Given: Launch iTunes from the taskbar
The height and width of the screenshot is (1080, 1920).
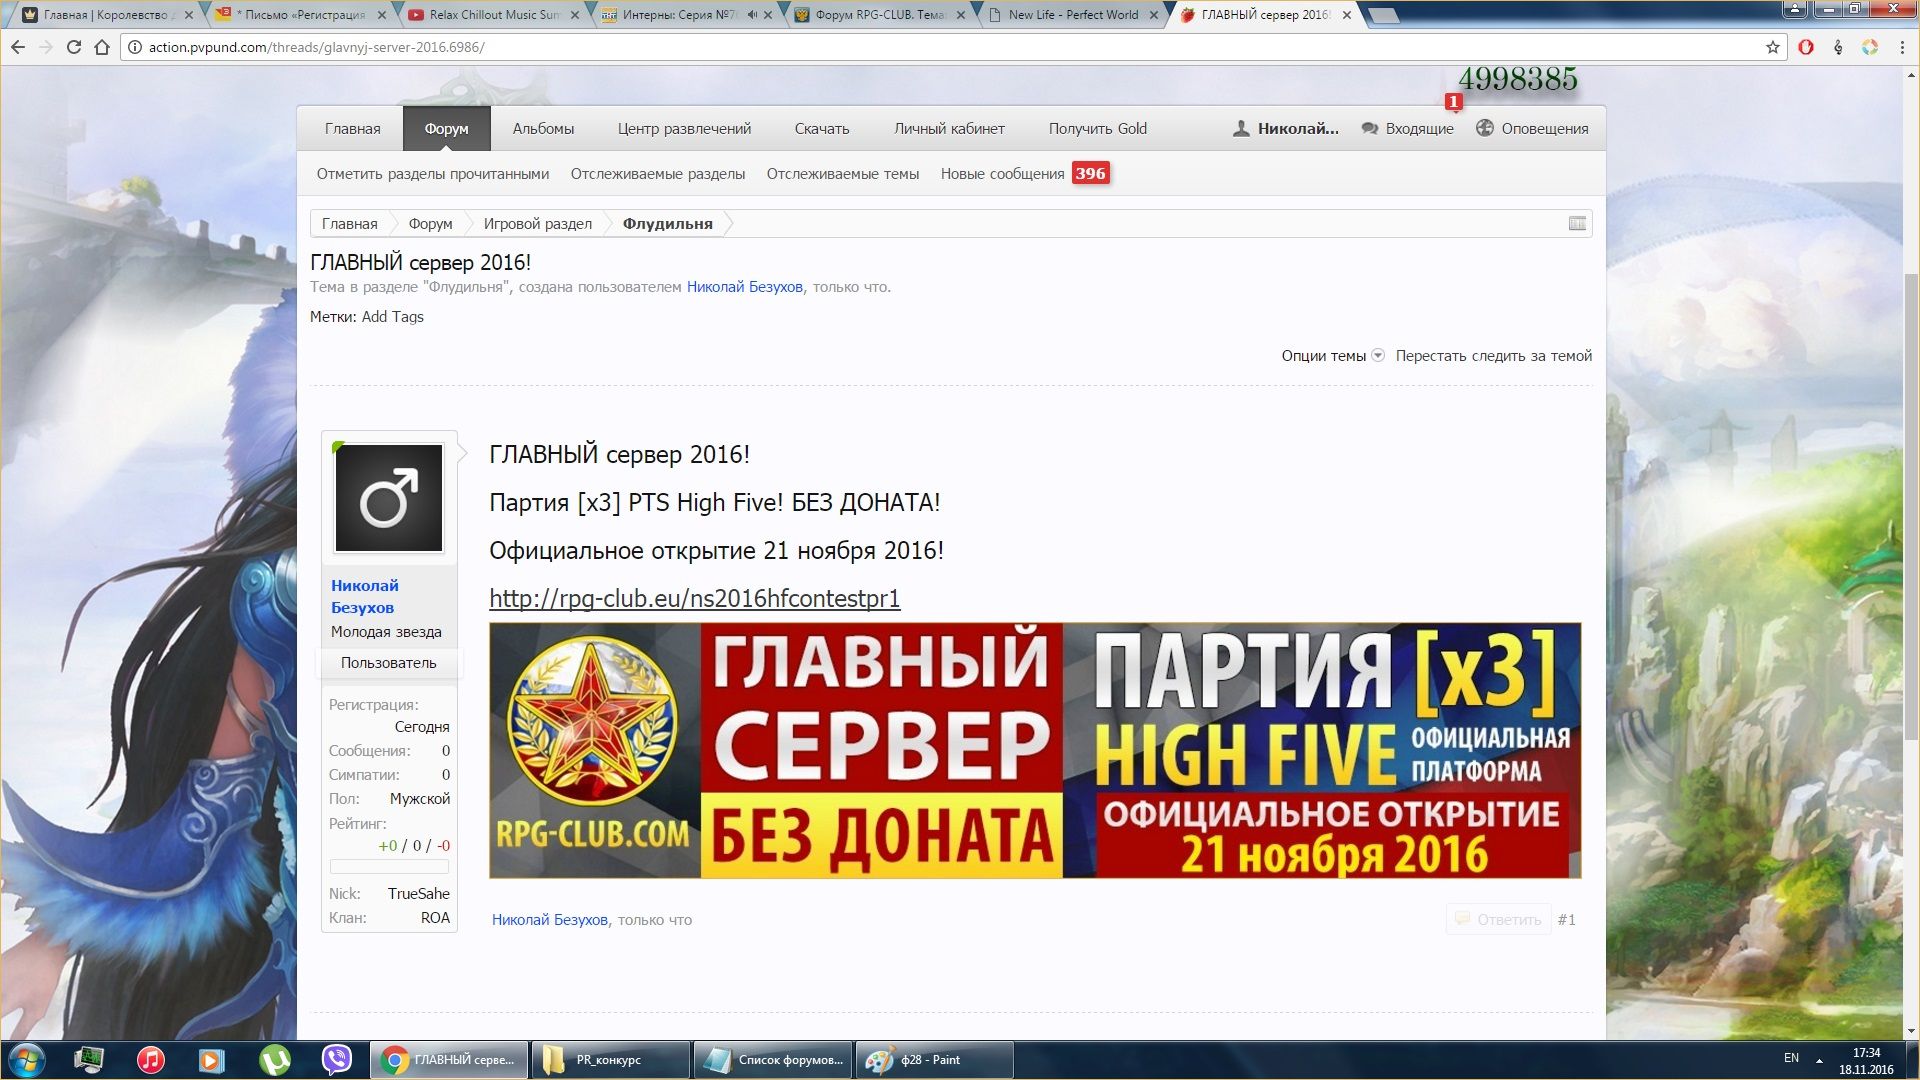Looking at the screenshot, I should pos(151,1060).
